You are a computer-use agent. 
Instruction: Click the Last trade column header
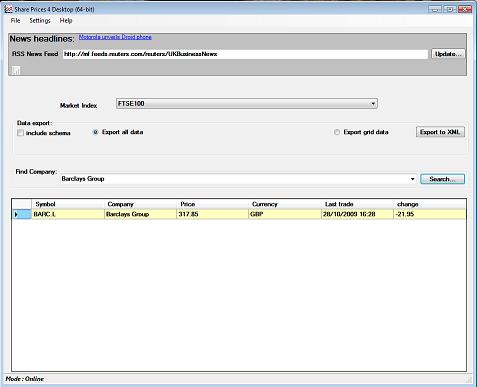(357, 204)
